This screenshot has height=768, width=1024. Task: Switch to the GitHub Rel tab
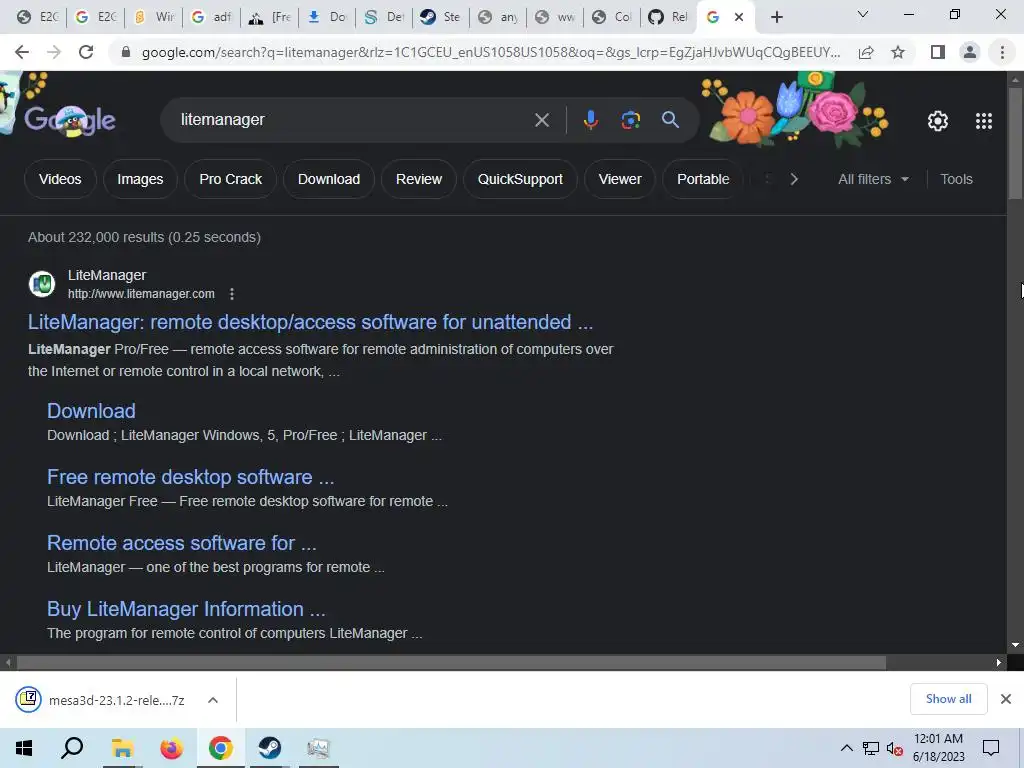tap(669, 17)
